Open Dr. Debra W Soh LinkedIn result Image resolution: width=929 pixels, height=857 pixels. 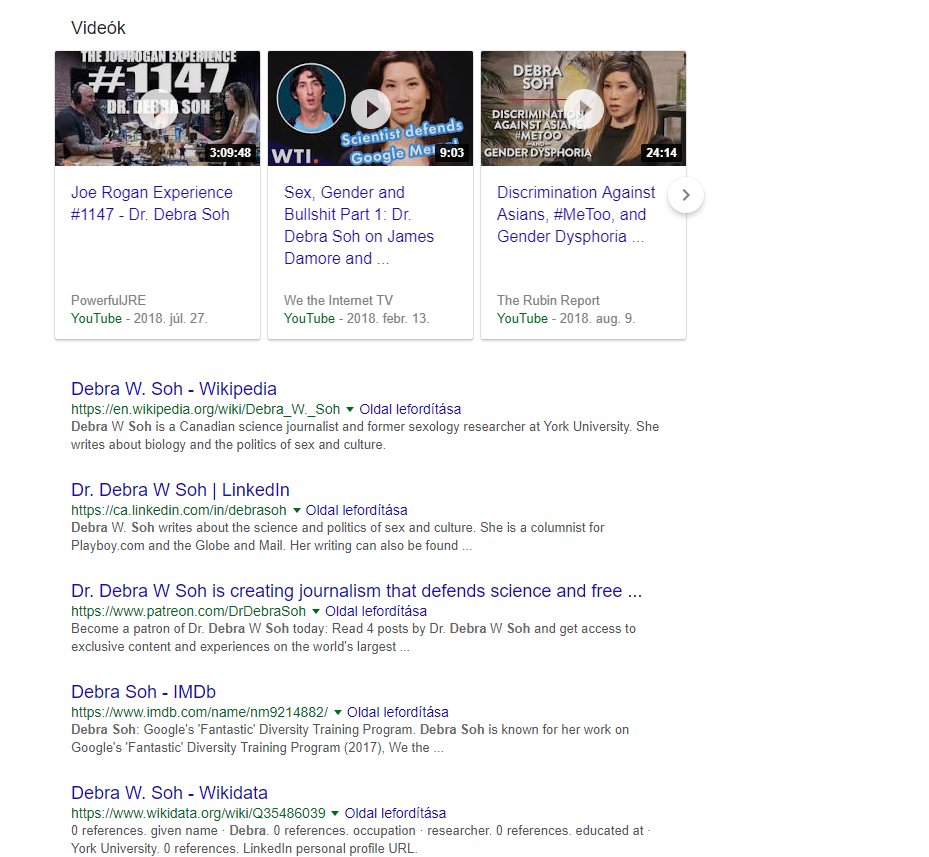tap(180, 490)
